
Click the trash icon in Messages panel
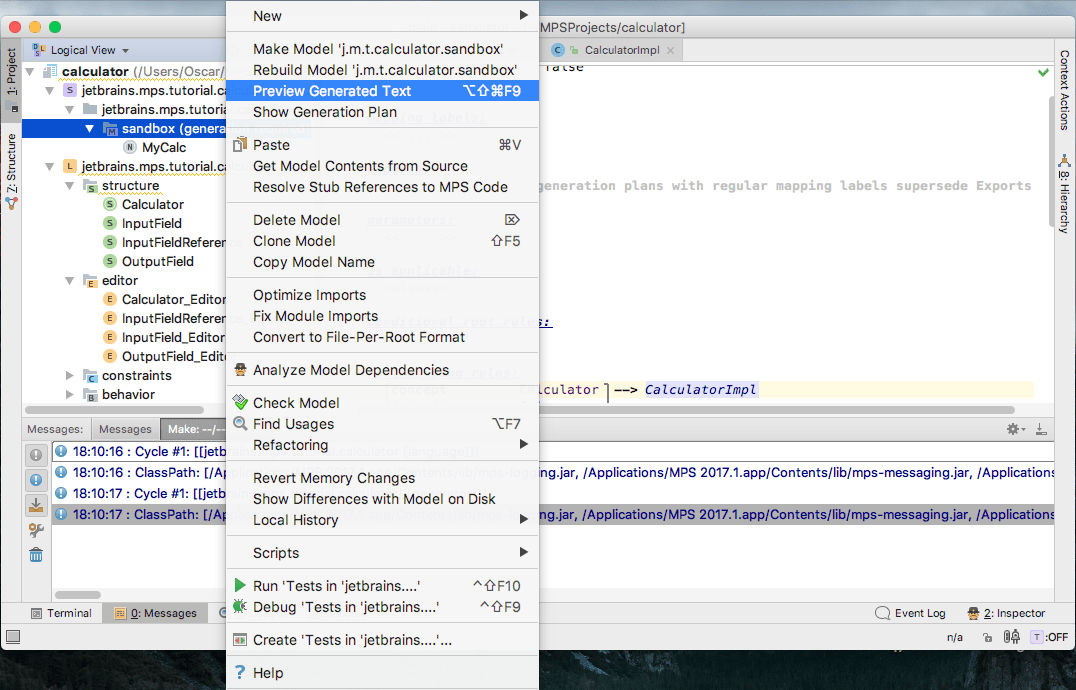(x=36, y=555)
